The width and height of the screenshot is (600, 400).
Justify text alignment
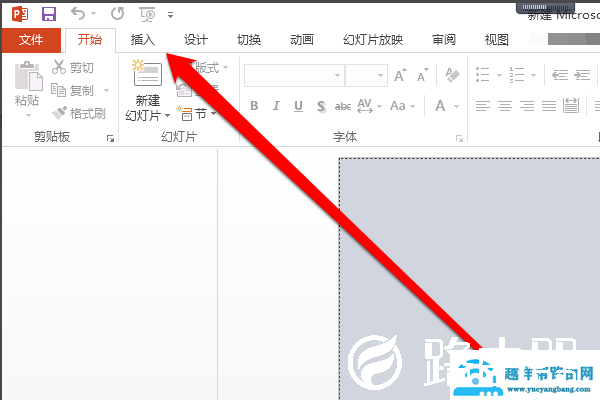[549, 106]
